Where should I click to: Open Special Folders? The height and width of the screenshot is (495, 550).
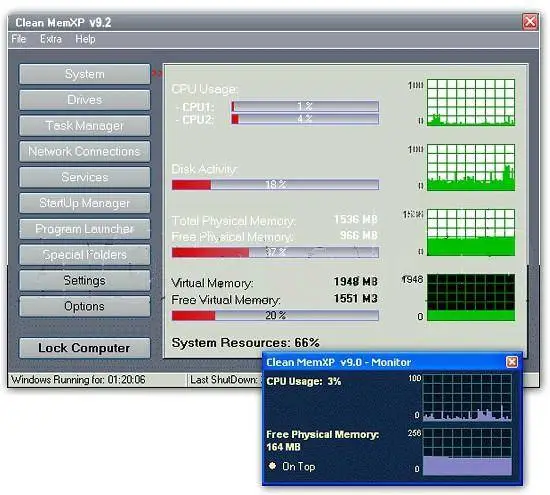tap(85, 255)
